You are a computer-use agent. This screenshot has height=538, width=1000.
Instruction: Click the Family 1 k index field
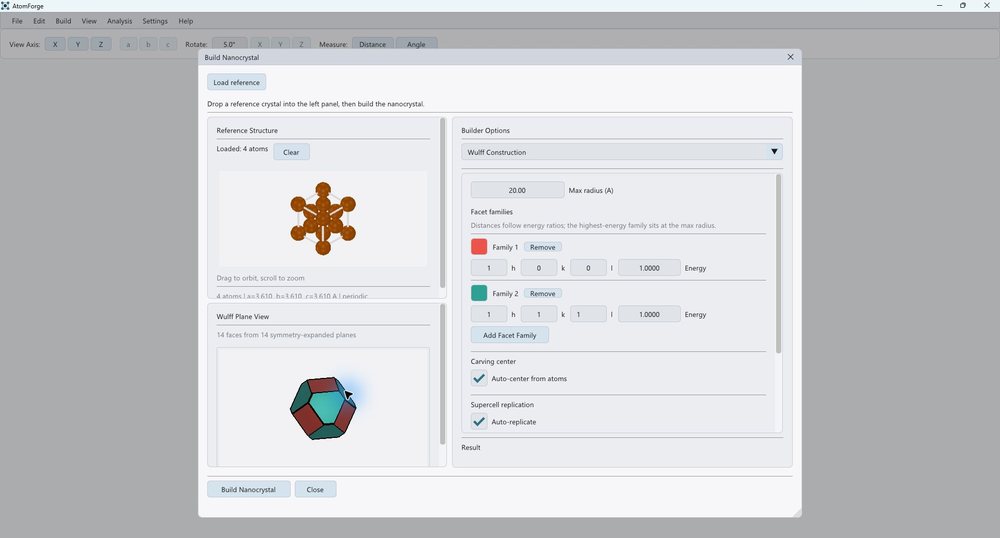[539, 268]
